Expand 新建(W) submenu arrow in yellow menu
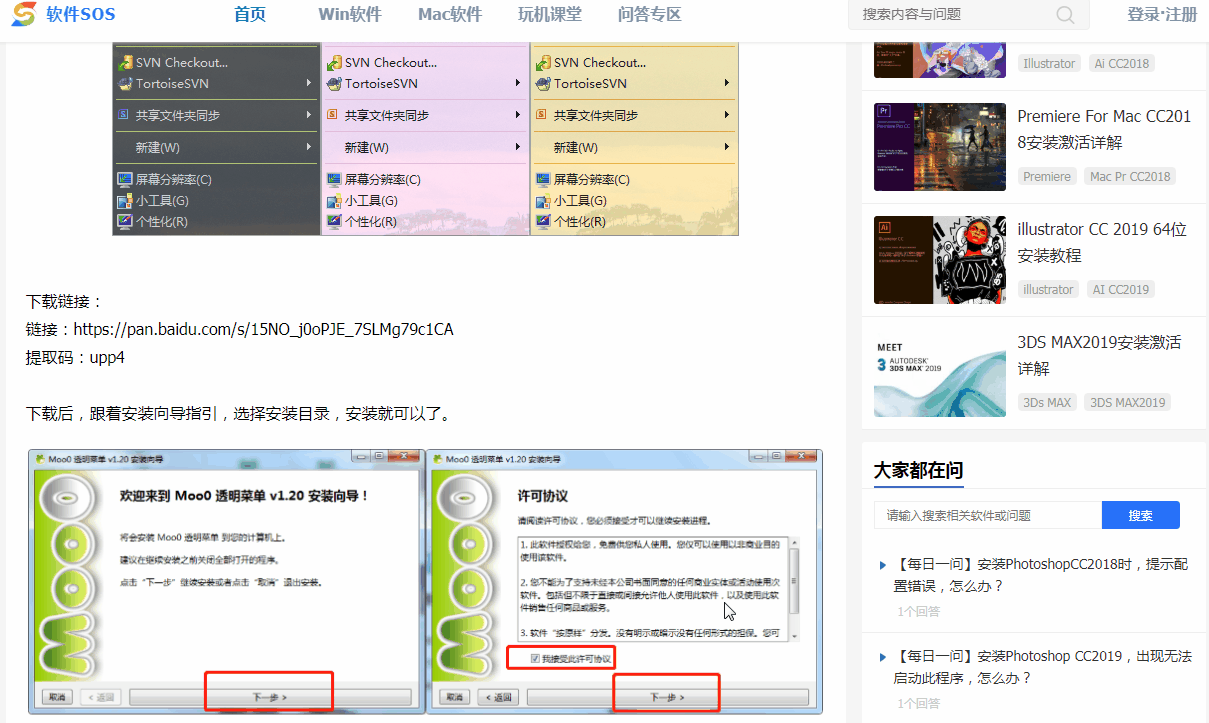This screenshot has width=1209, height=723. (727, 147)
